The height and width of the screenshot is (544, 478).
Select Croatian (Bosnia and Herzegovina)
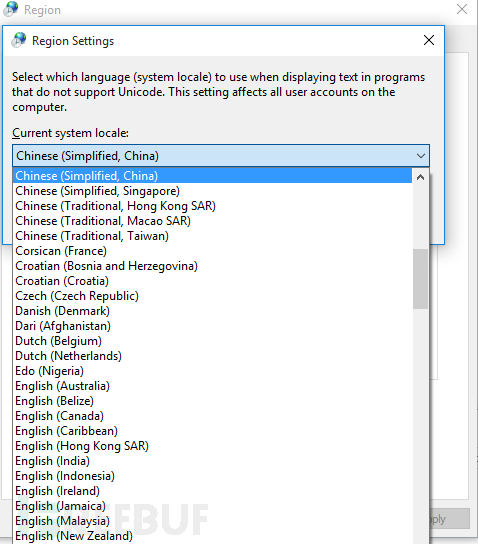212,266
